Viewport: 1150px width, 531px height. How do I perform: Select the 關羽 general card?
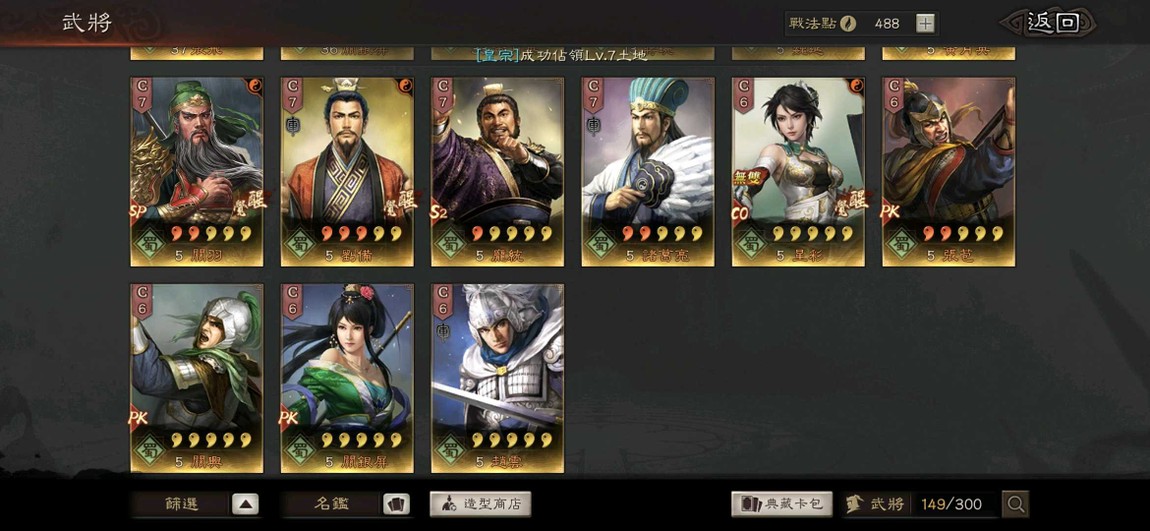(x=197, y=172)
